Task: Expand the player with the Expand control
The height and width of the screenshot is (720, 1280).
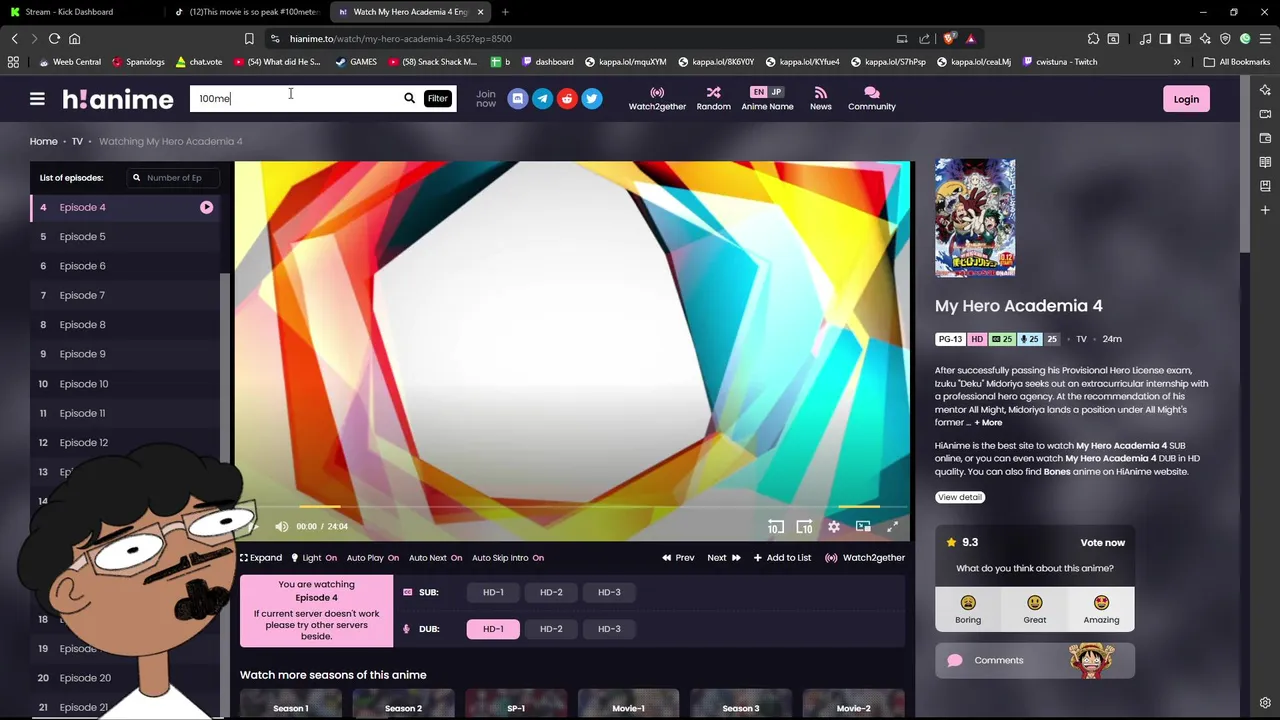Action: click(x=261, y=558)
